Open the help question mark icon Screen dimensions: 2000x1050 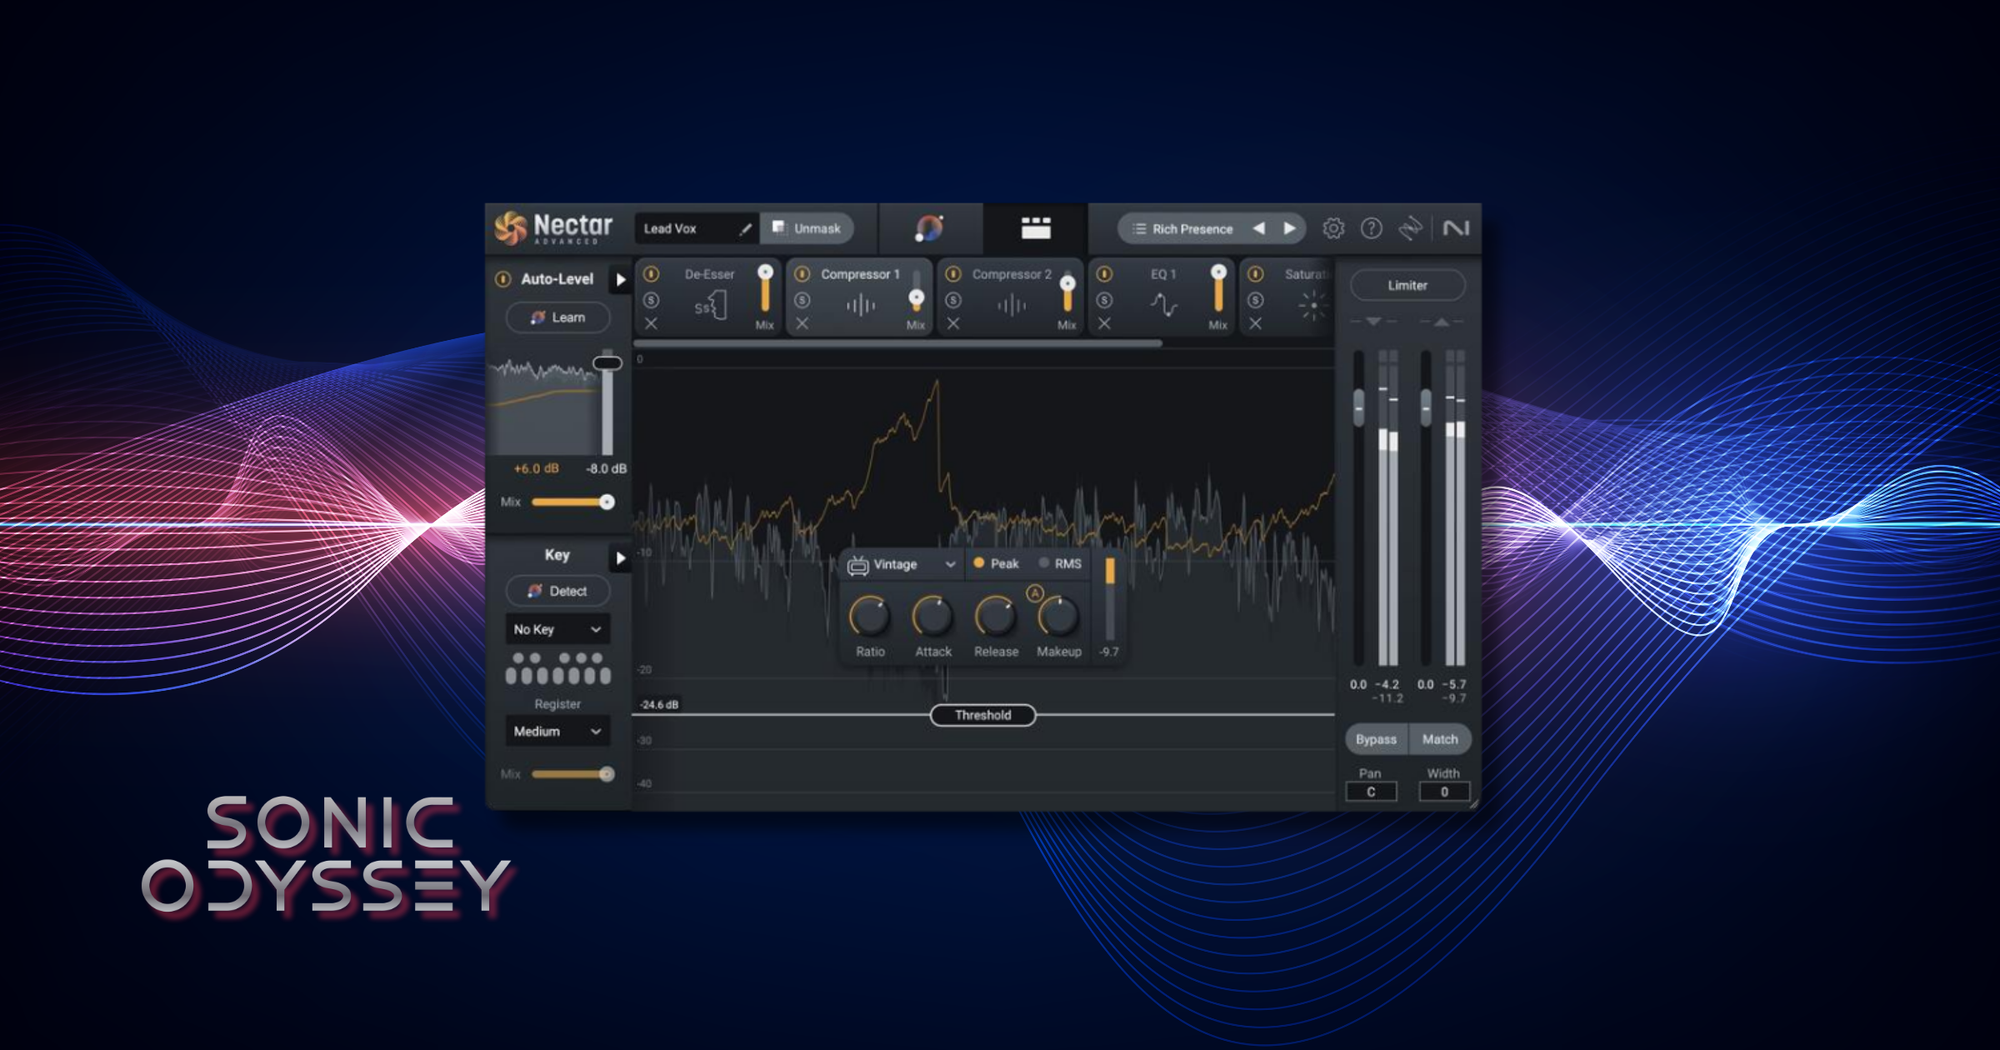pyautogui.click(x=1371, y=229)
